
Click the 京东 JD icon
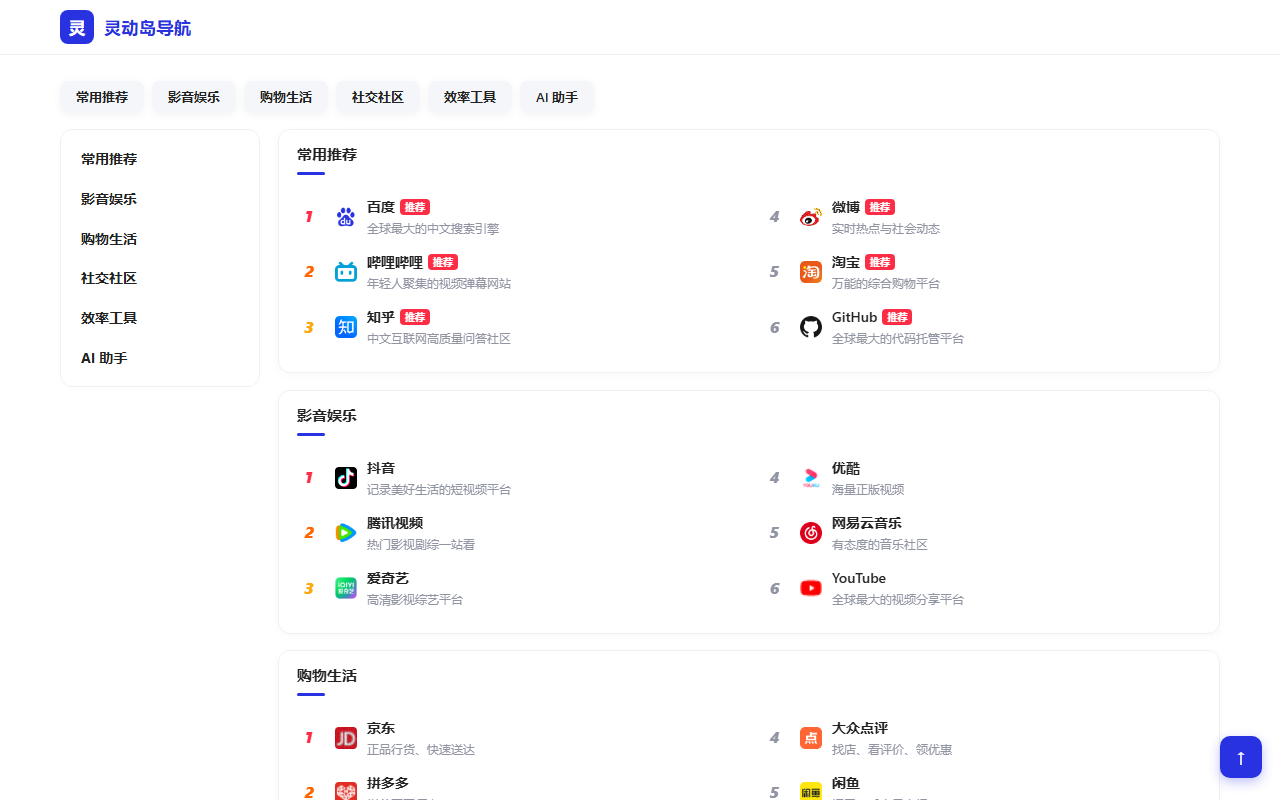tap(346, 738)
